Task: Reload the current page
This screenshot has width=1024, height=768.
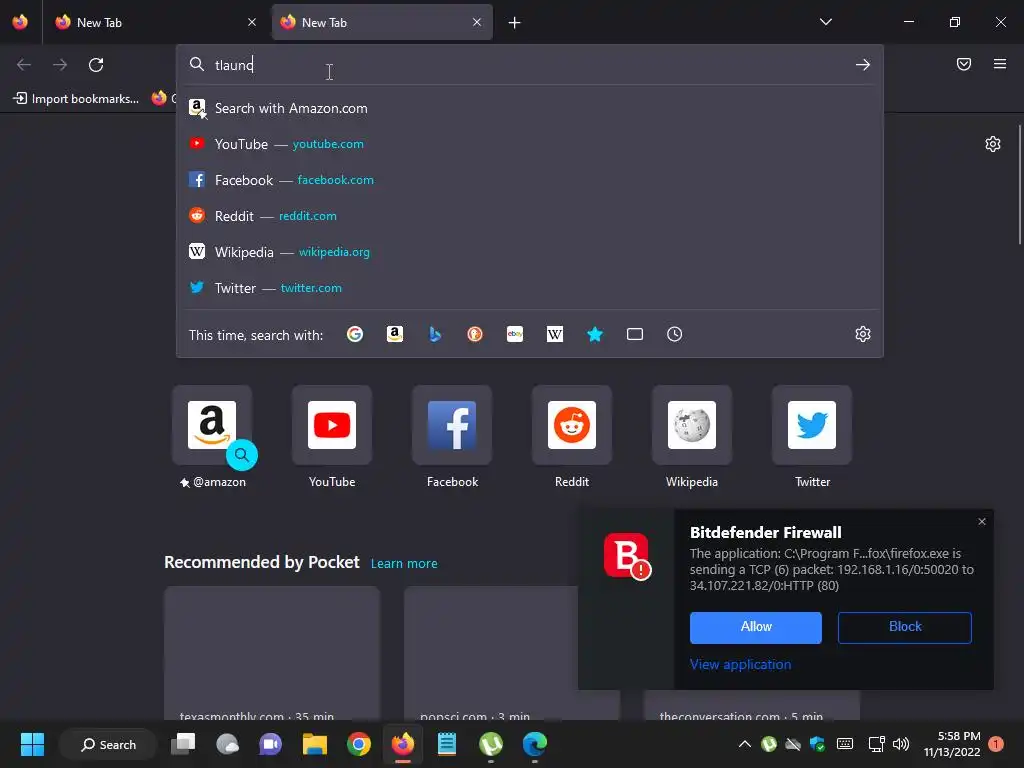Action: pyautogui.click(x=96, y=65)
